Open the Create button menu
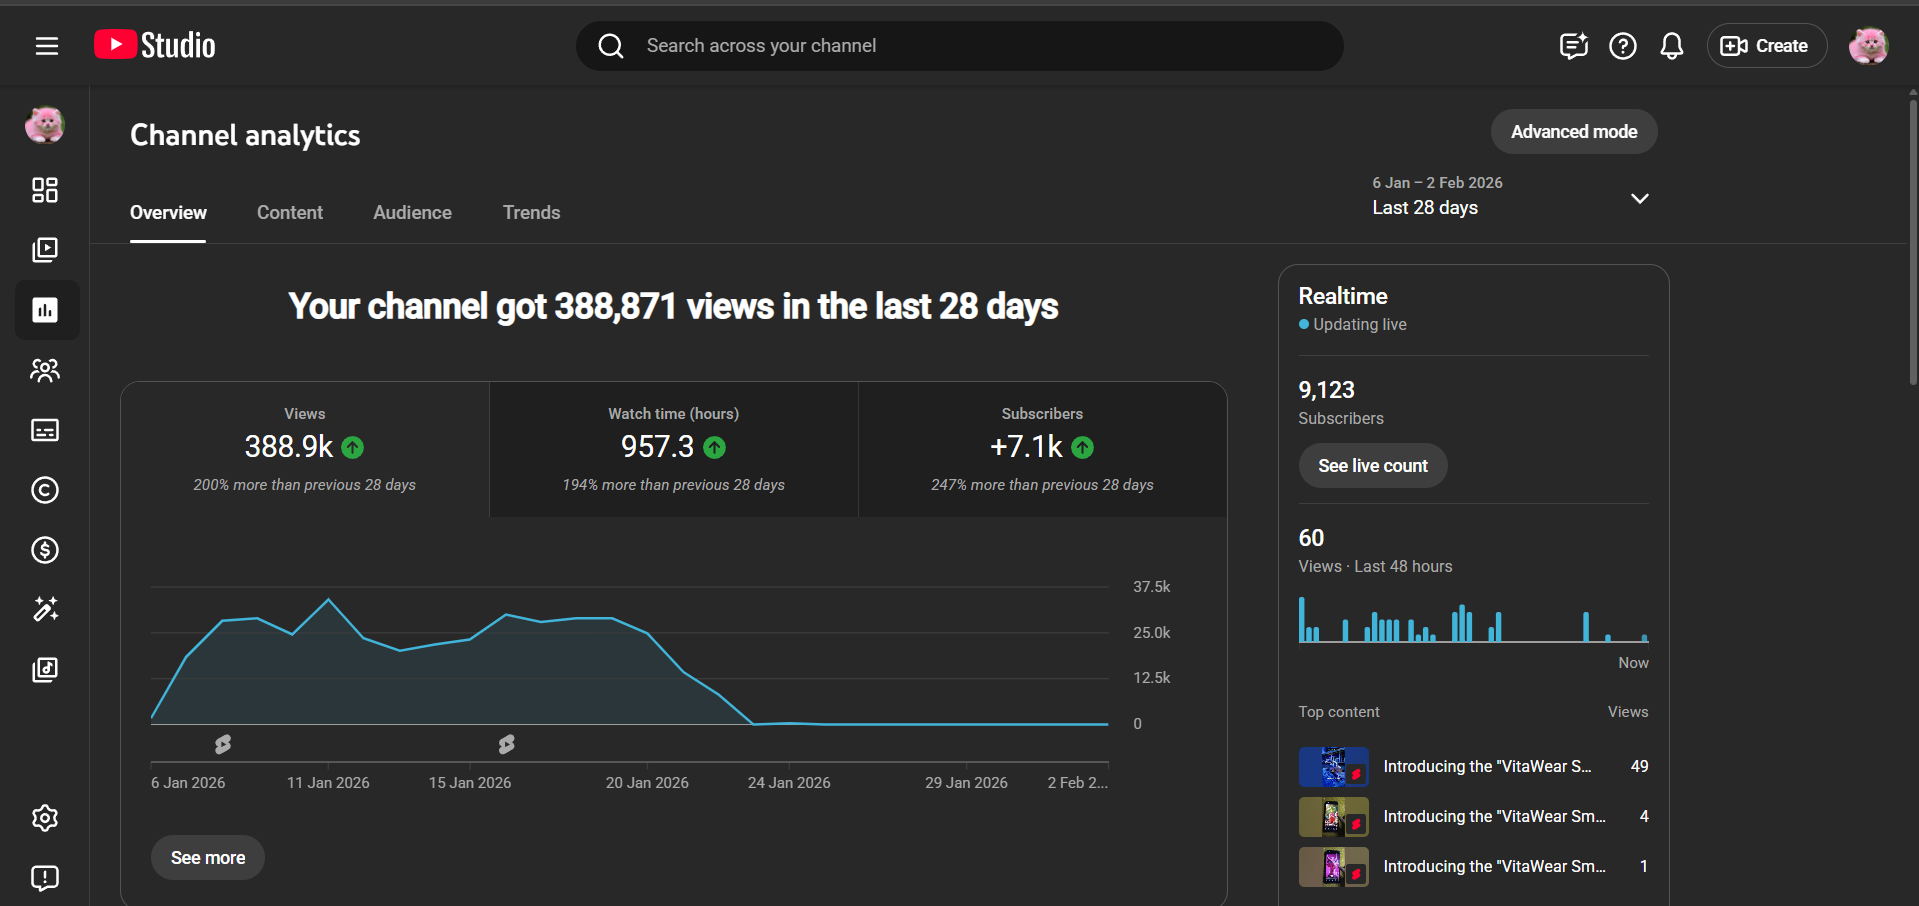1919x906 pixels. coord(1766,46)
